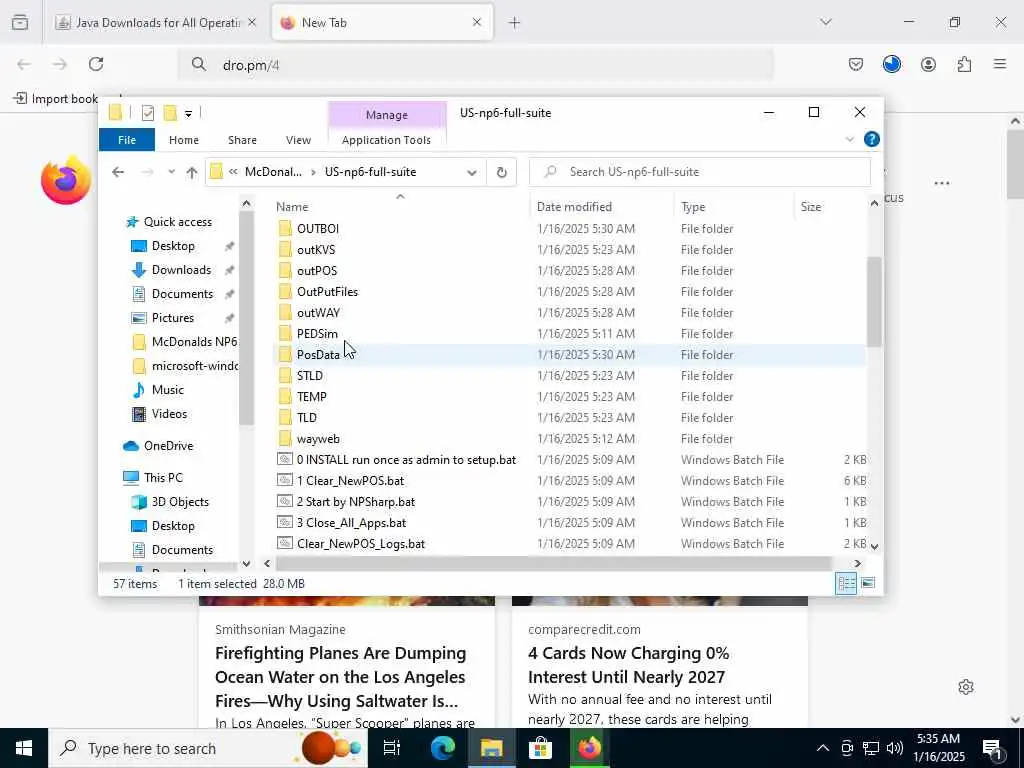Select the wayweb folder icon

pyautogui.click(x=285, y=438)
